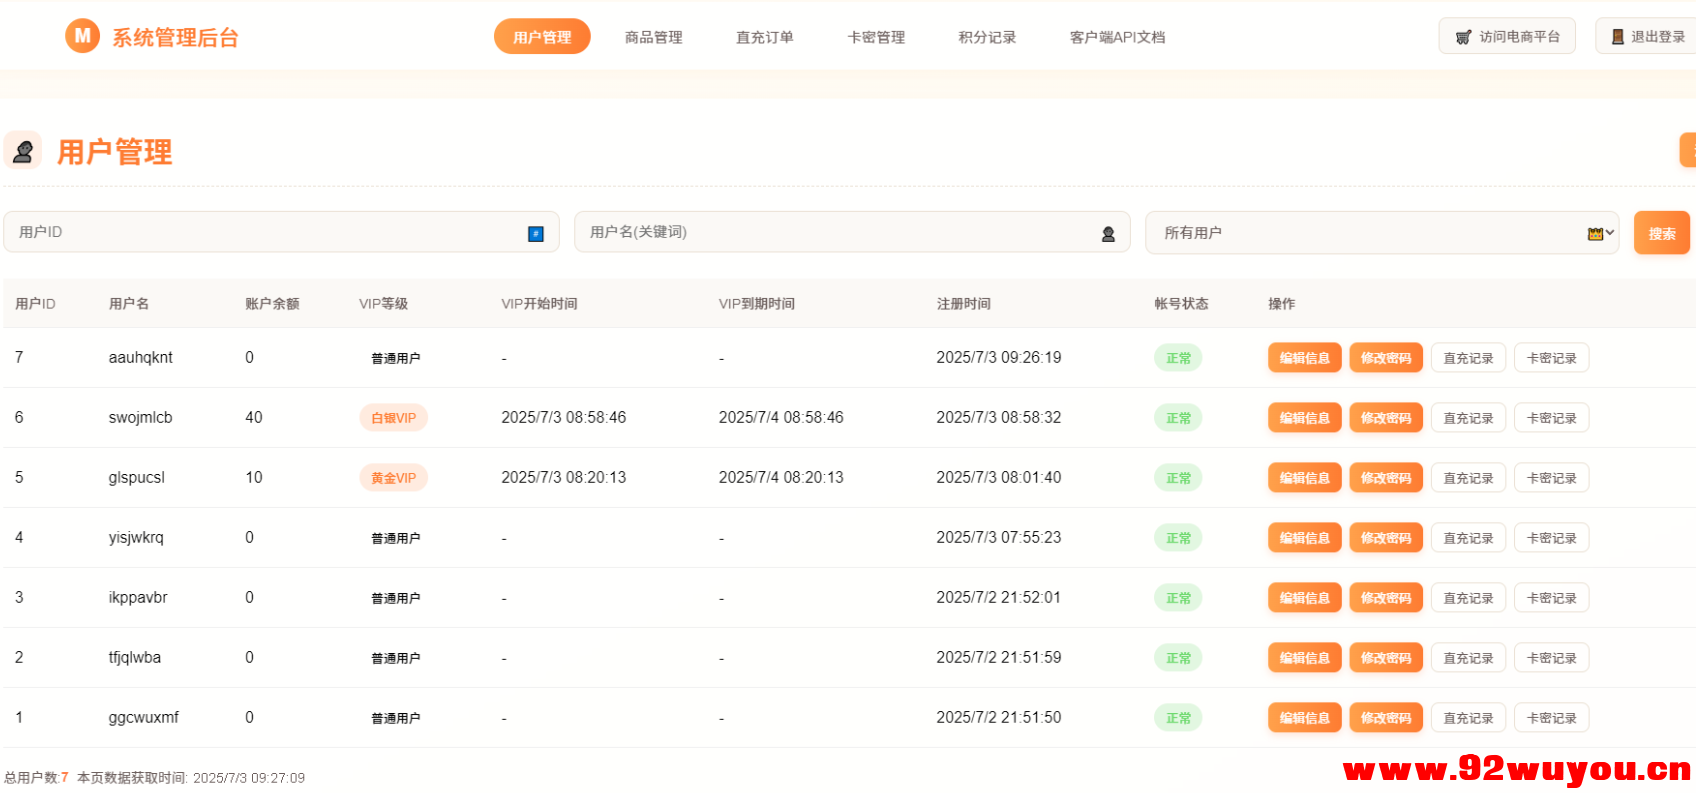View 直充记录 for user glspucsl
The image size is (1696, 793).
coord(1467,478)
